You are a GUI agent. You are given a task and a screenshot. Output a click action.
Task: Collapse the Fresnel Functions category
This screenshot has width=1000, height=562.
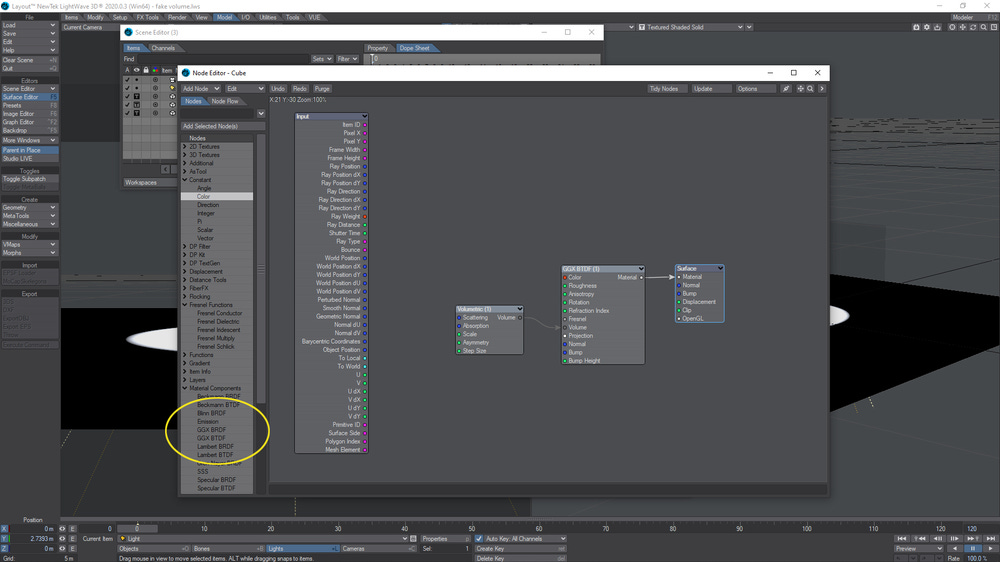(185, 305)
